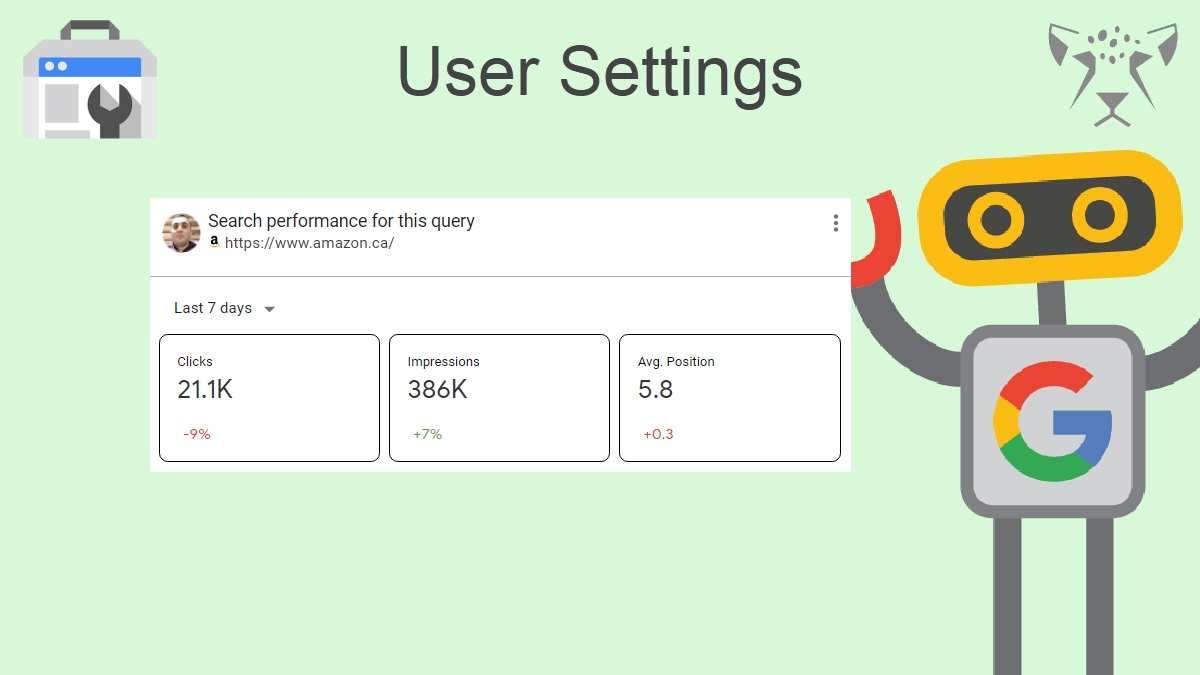Click the user profile avatar photo
Viewport: 1200px width, 675px height.
pyautogui.click(x=181, y=233)
